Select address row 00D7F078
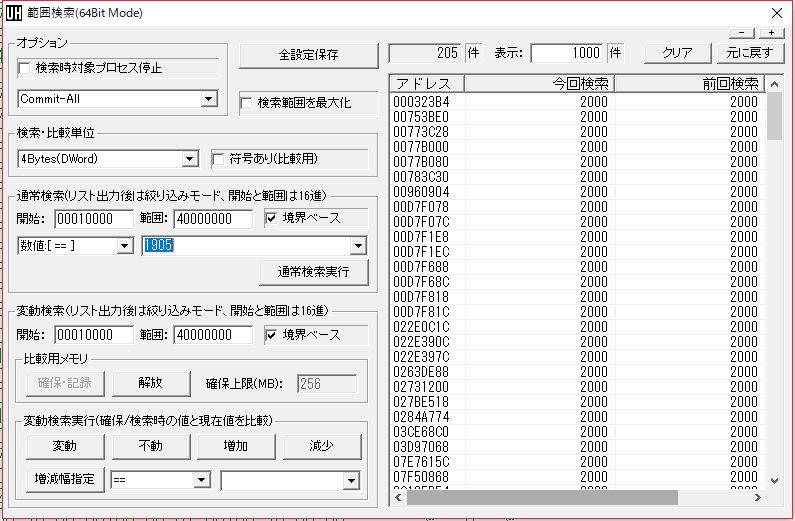 click(x=577, y=207)
